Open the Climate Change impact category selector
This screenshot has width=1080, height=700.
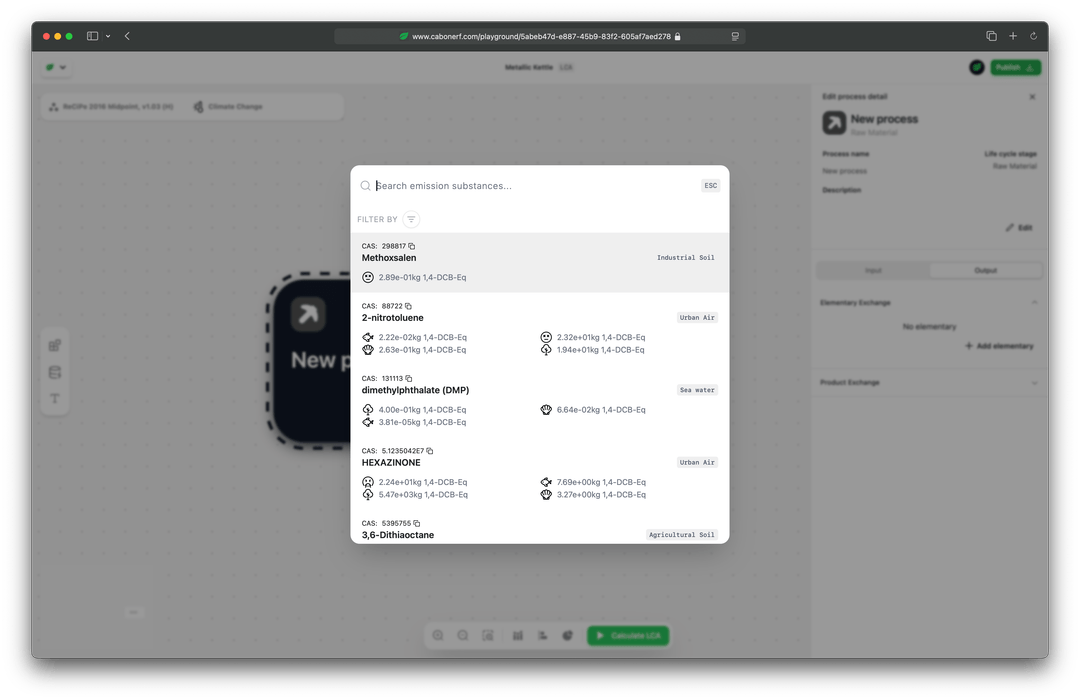click(x=229, y=107)
